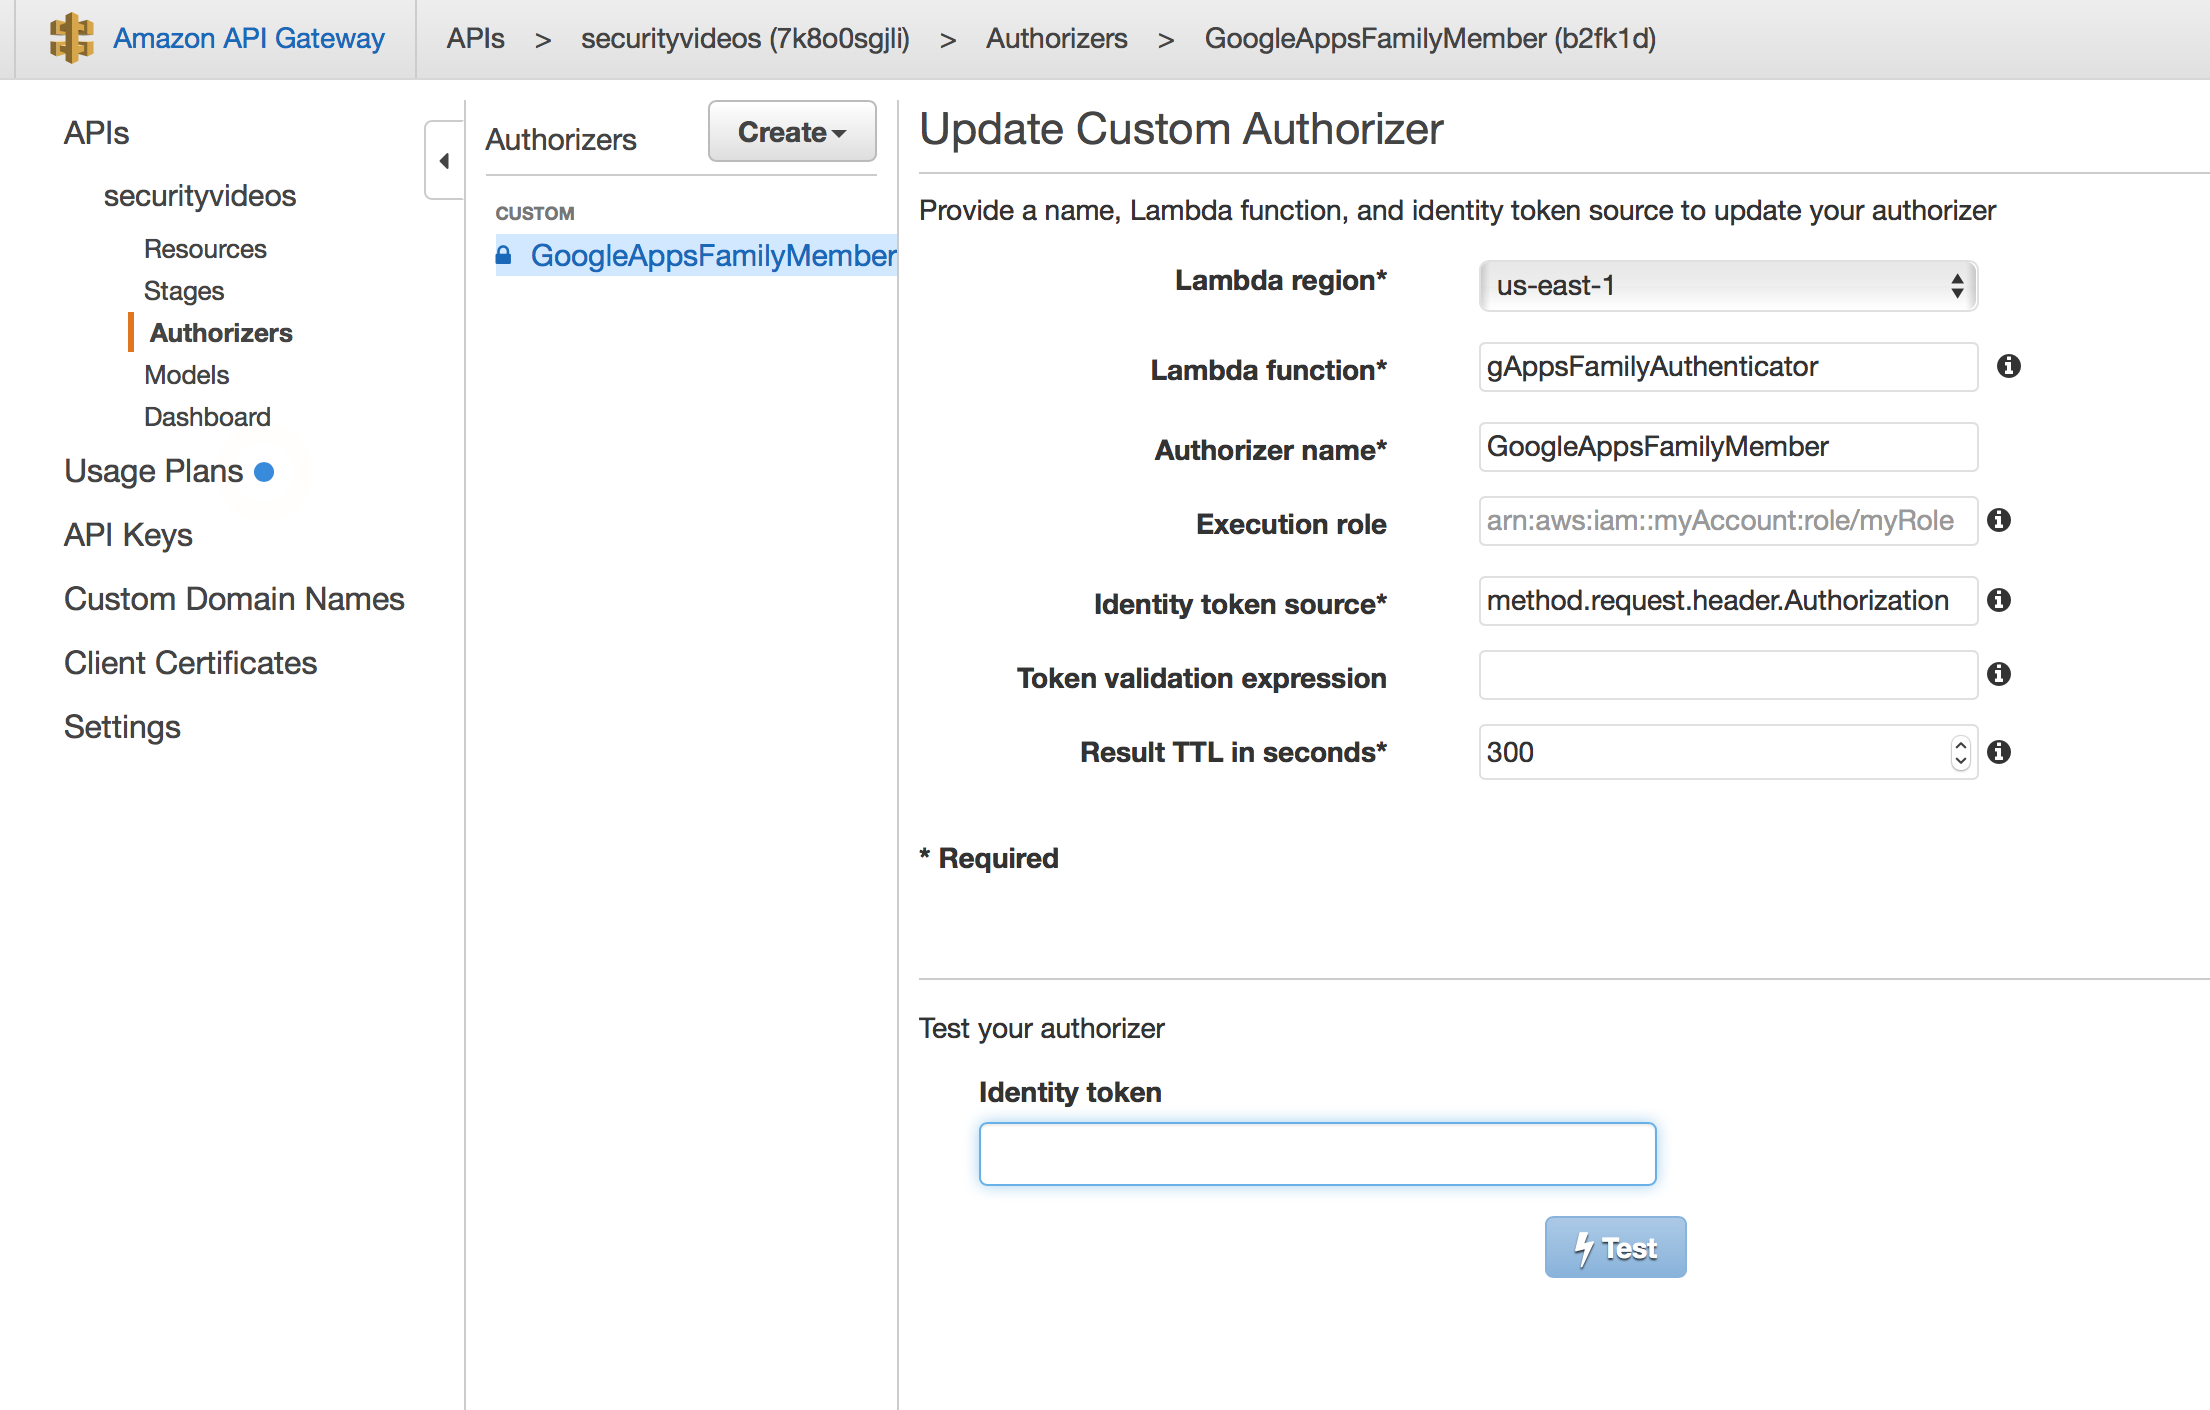2210x1410 pixels.
Task: Click the Identity token source field
Action: 1728,601
